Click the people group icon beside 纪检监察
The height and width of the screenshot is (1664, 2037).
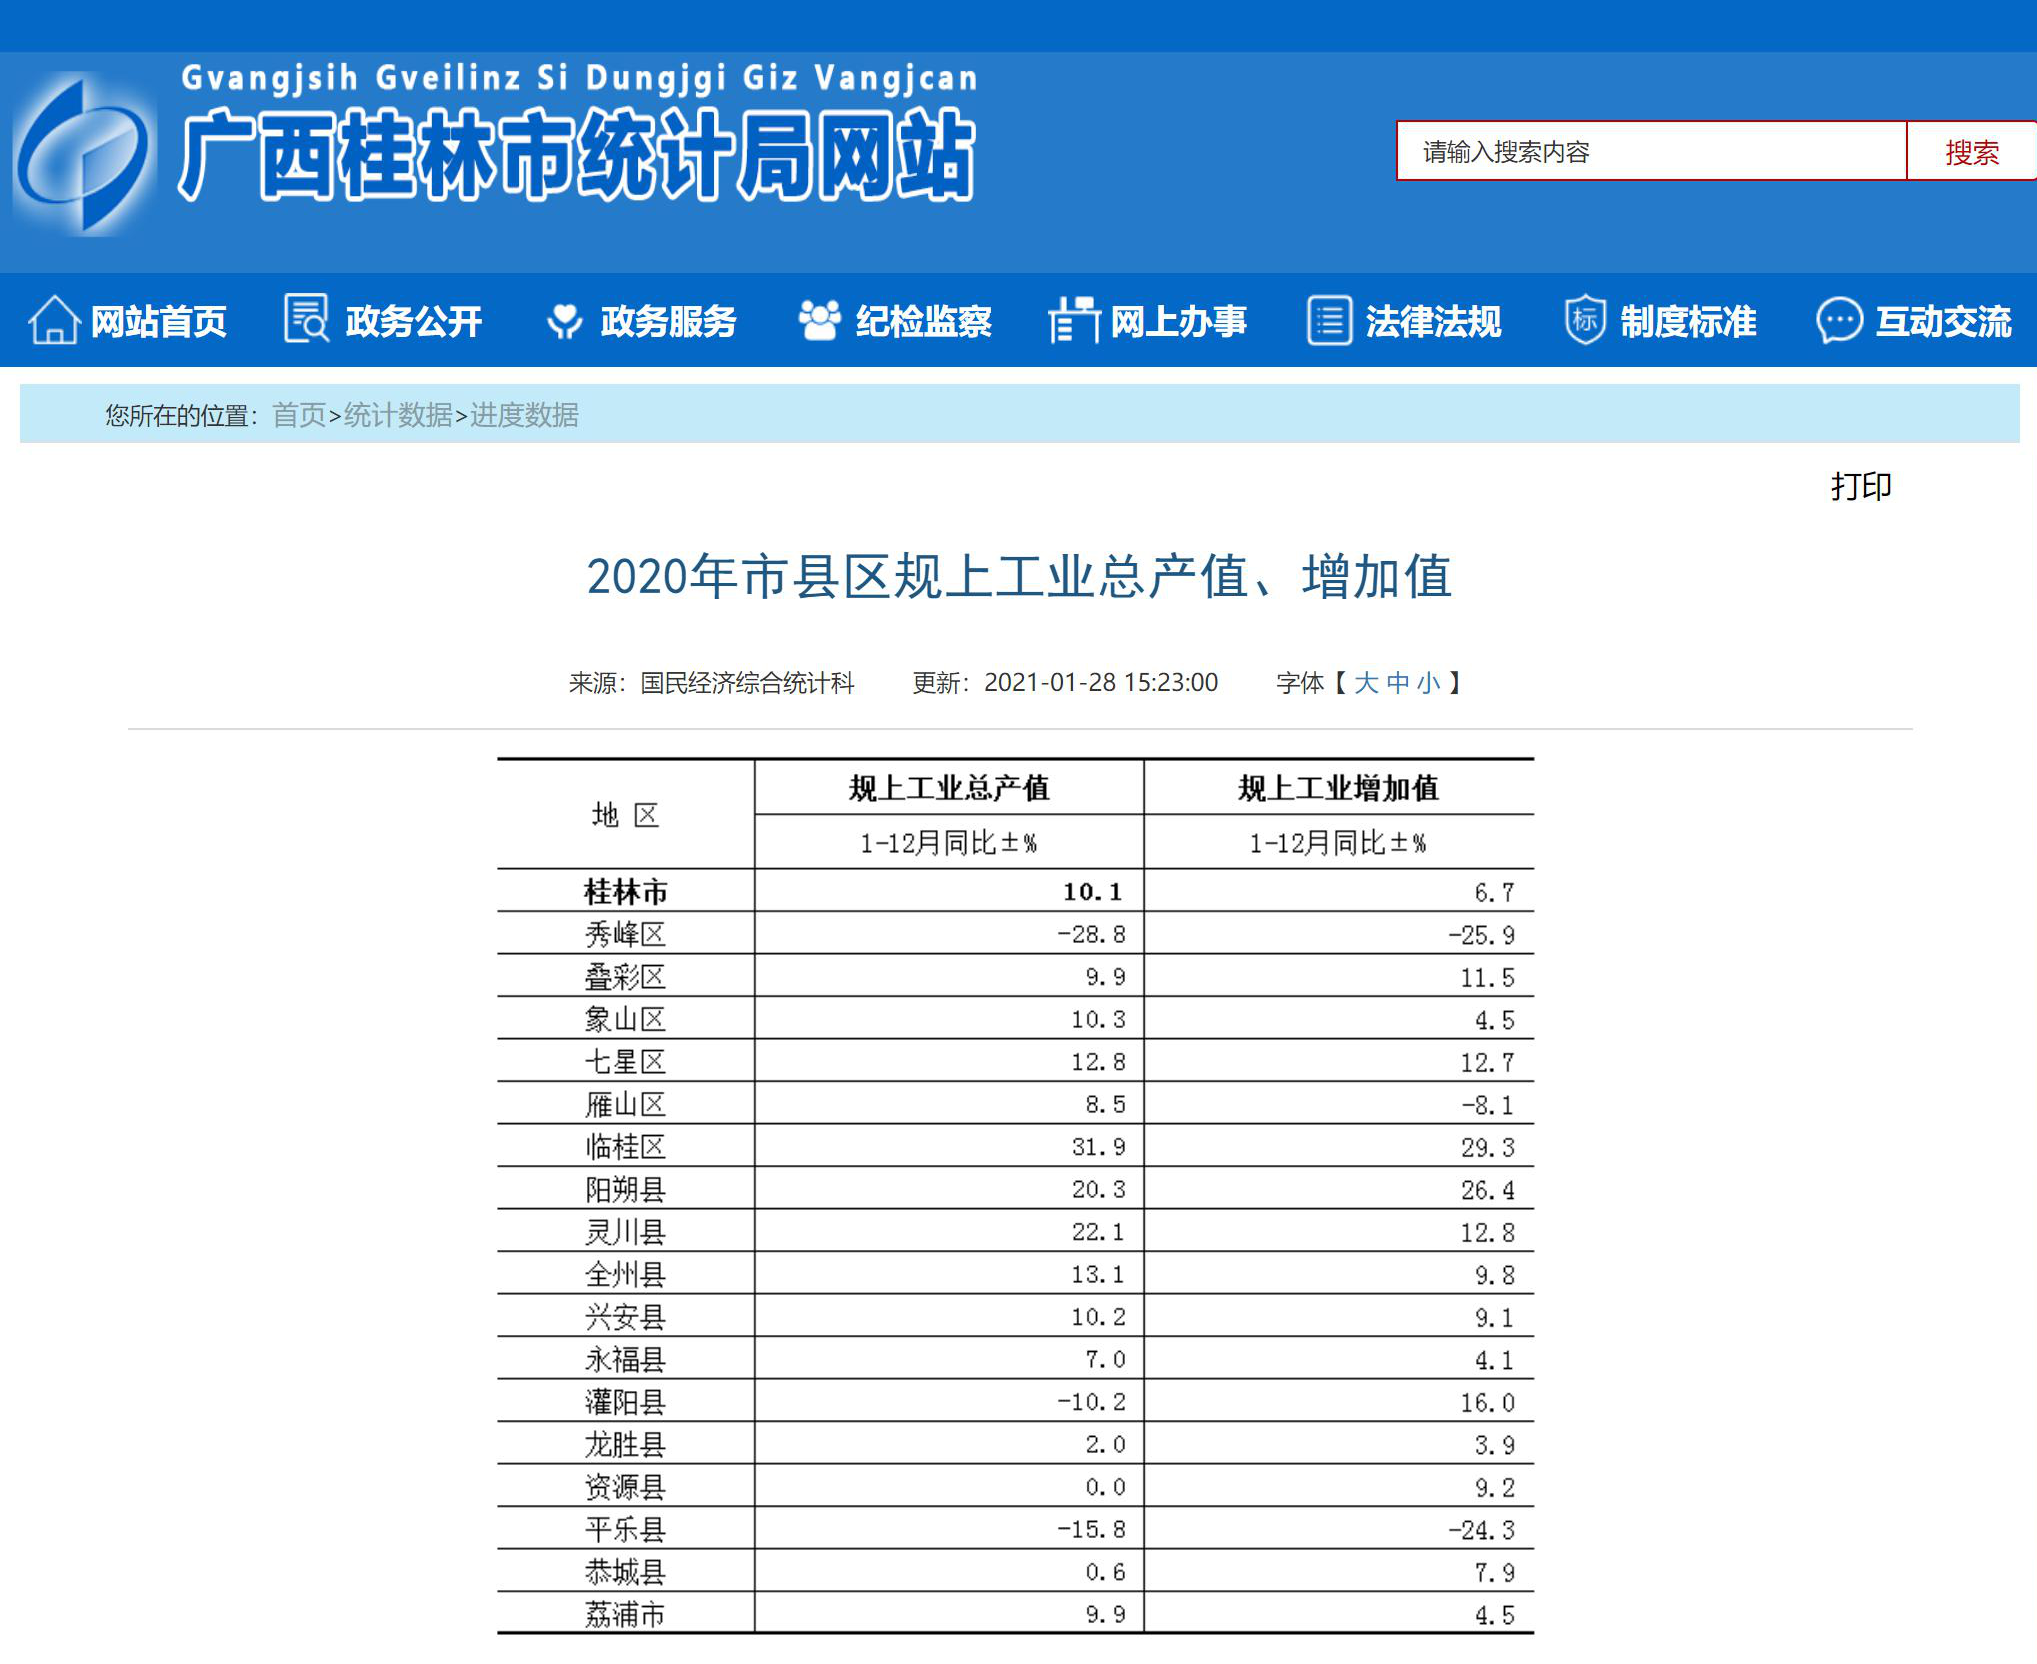click(819, 321)
